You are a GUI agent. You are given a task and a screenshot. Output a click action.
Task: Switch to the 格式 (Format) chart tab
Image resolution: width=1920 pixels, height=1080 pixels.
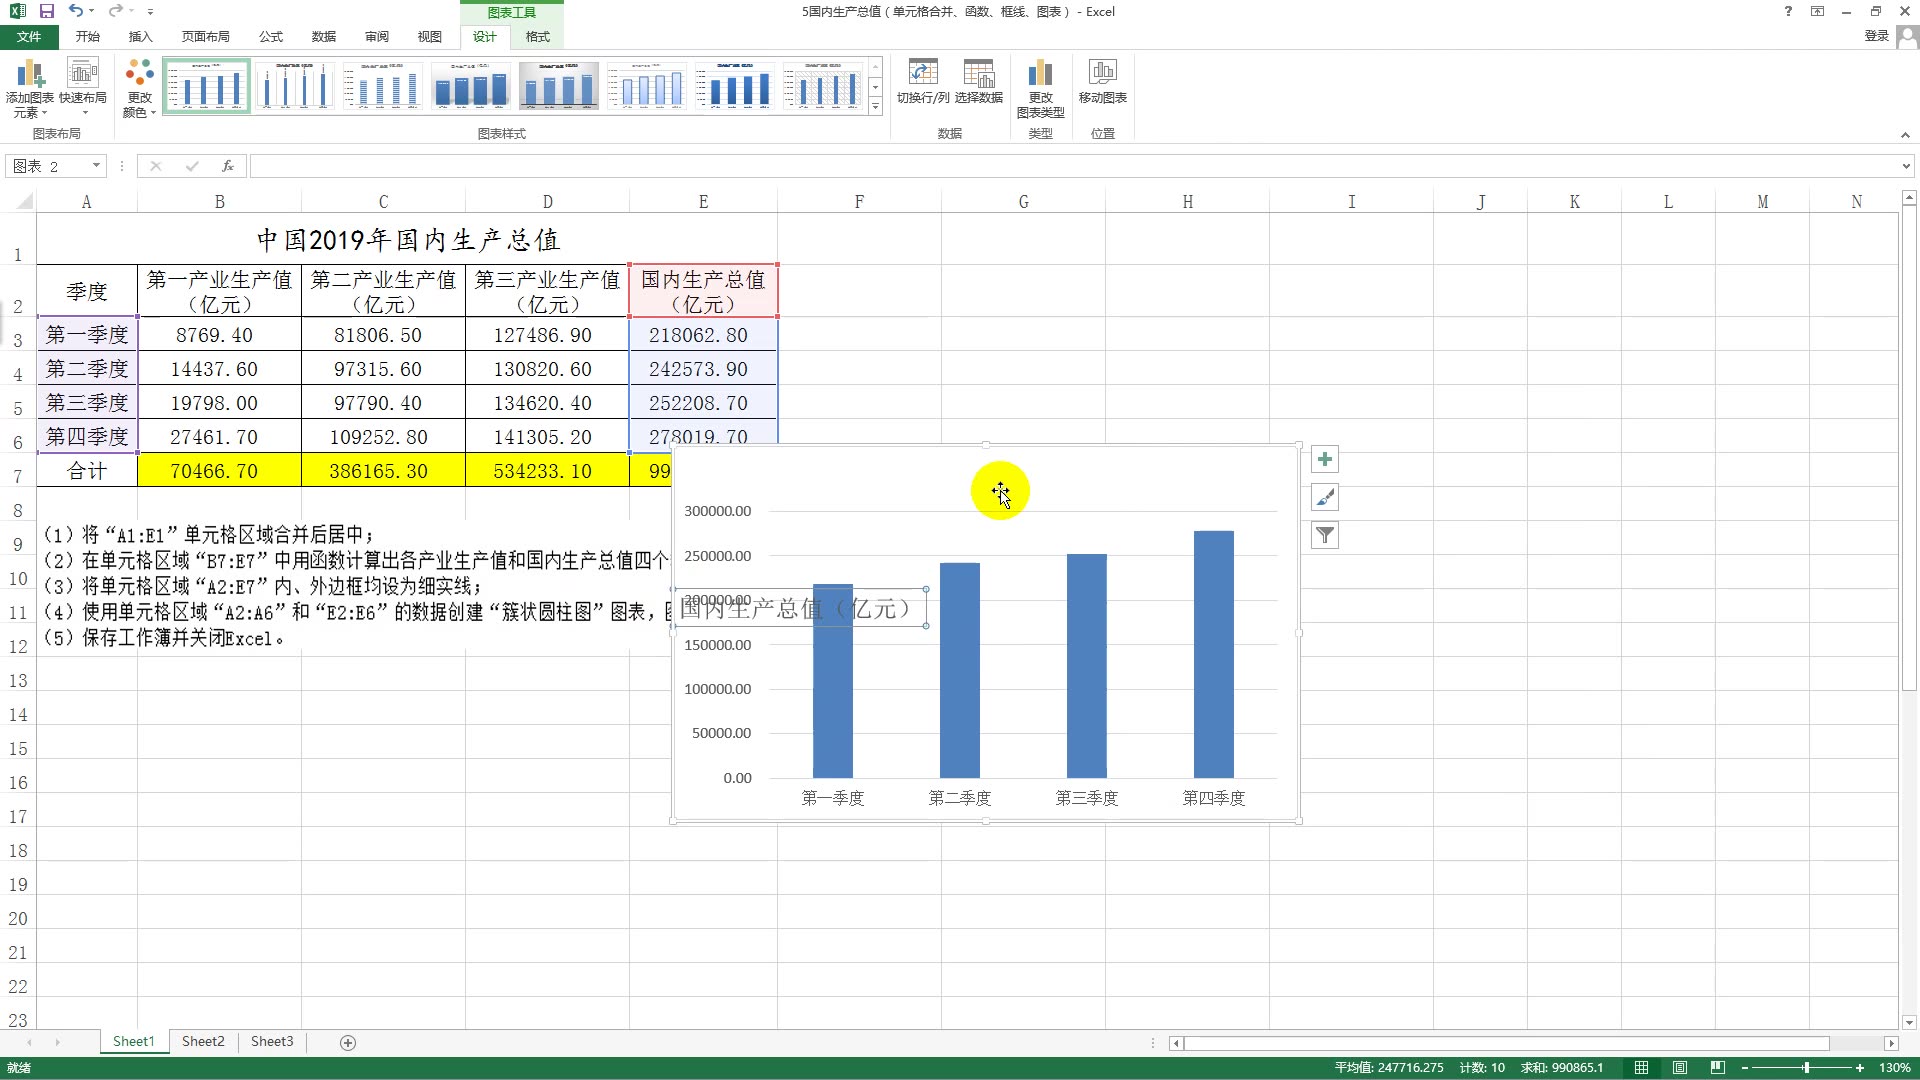[x=537, y=36]
